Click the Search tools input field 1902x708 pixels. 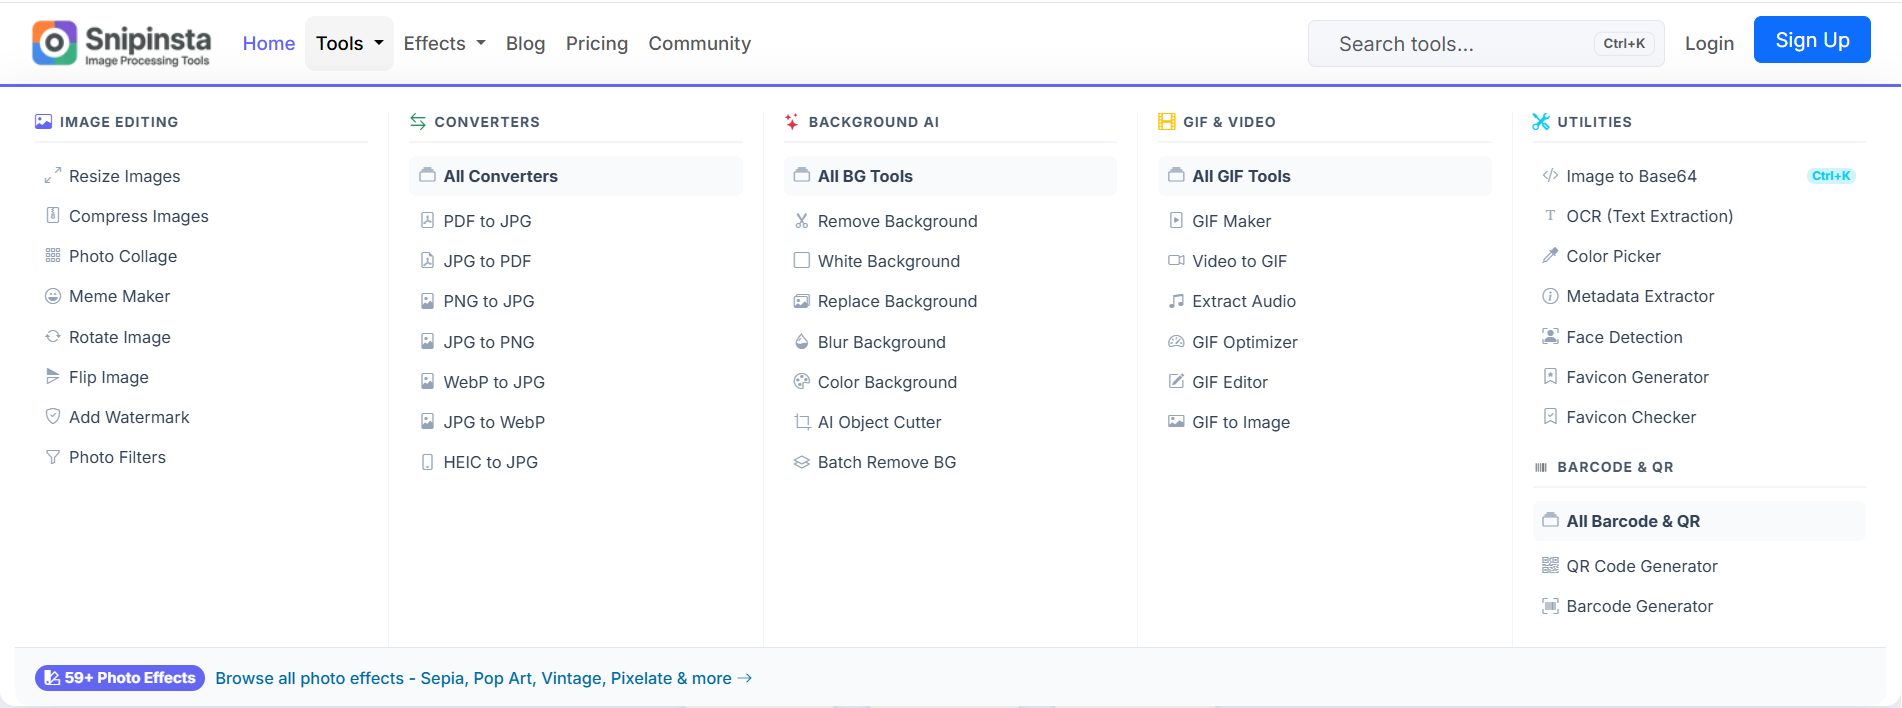(x=1460, y=44)
